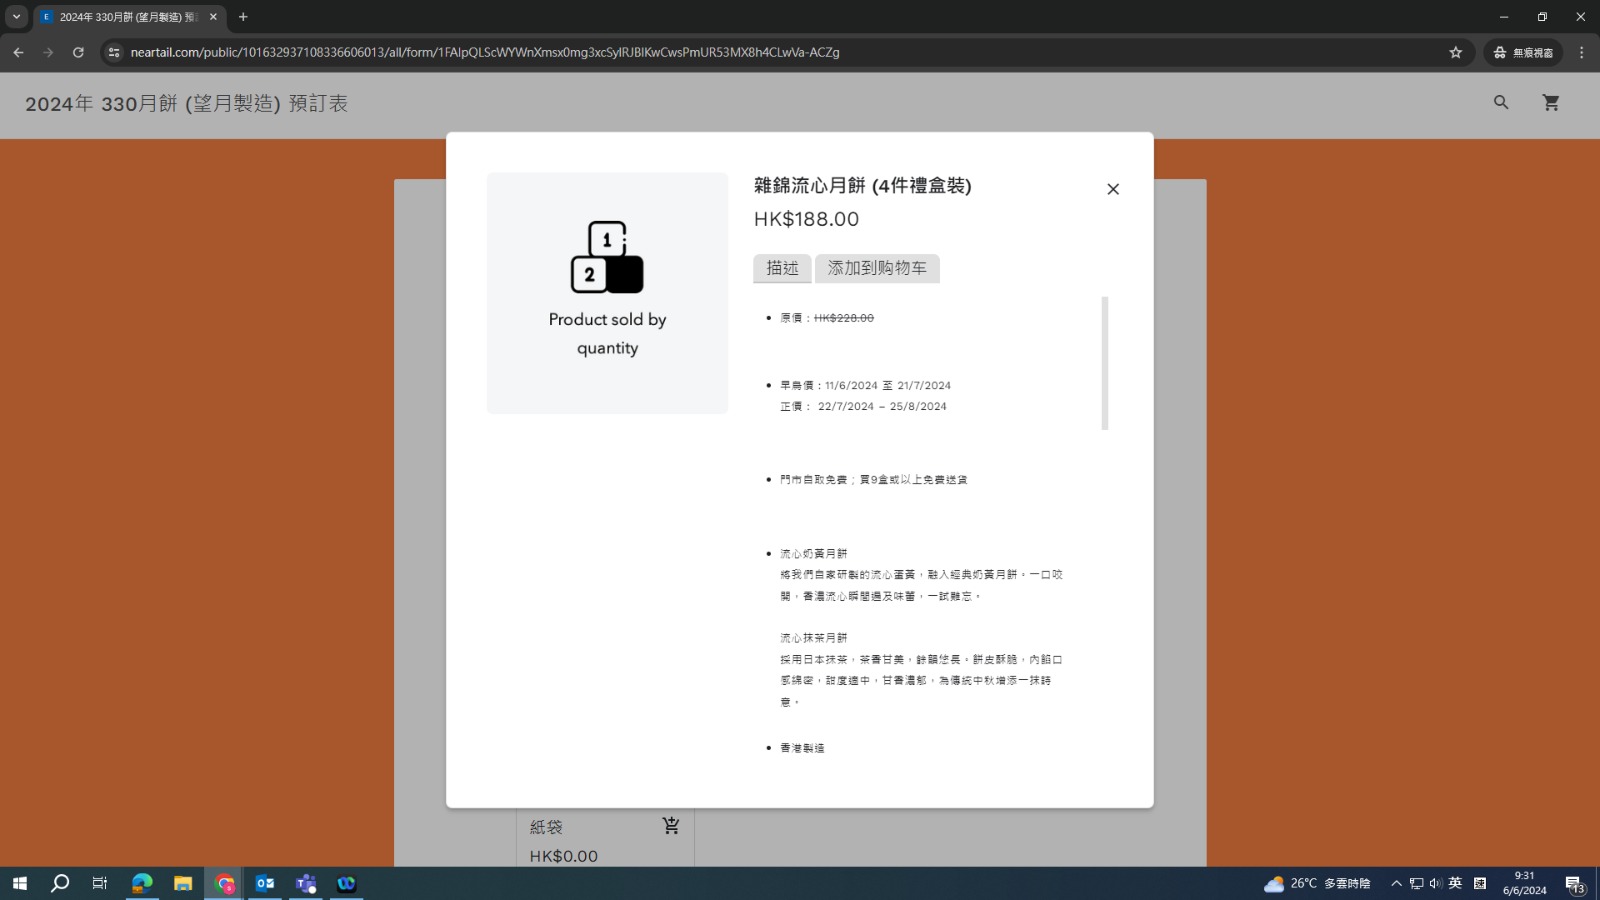Expand the tab search dropdown
Viewport: 1600px width, 900px height.
[x=16, y=17]
